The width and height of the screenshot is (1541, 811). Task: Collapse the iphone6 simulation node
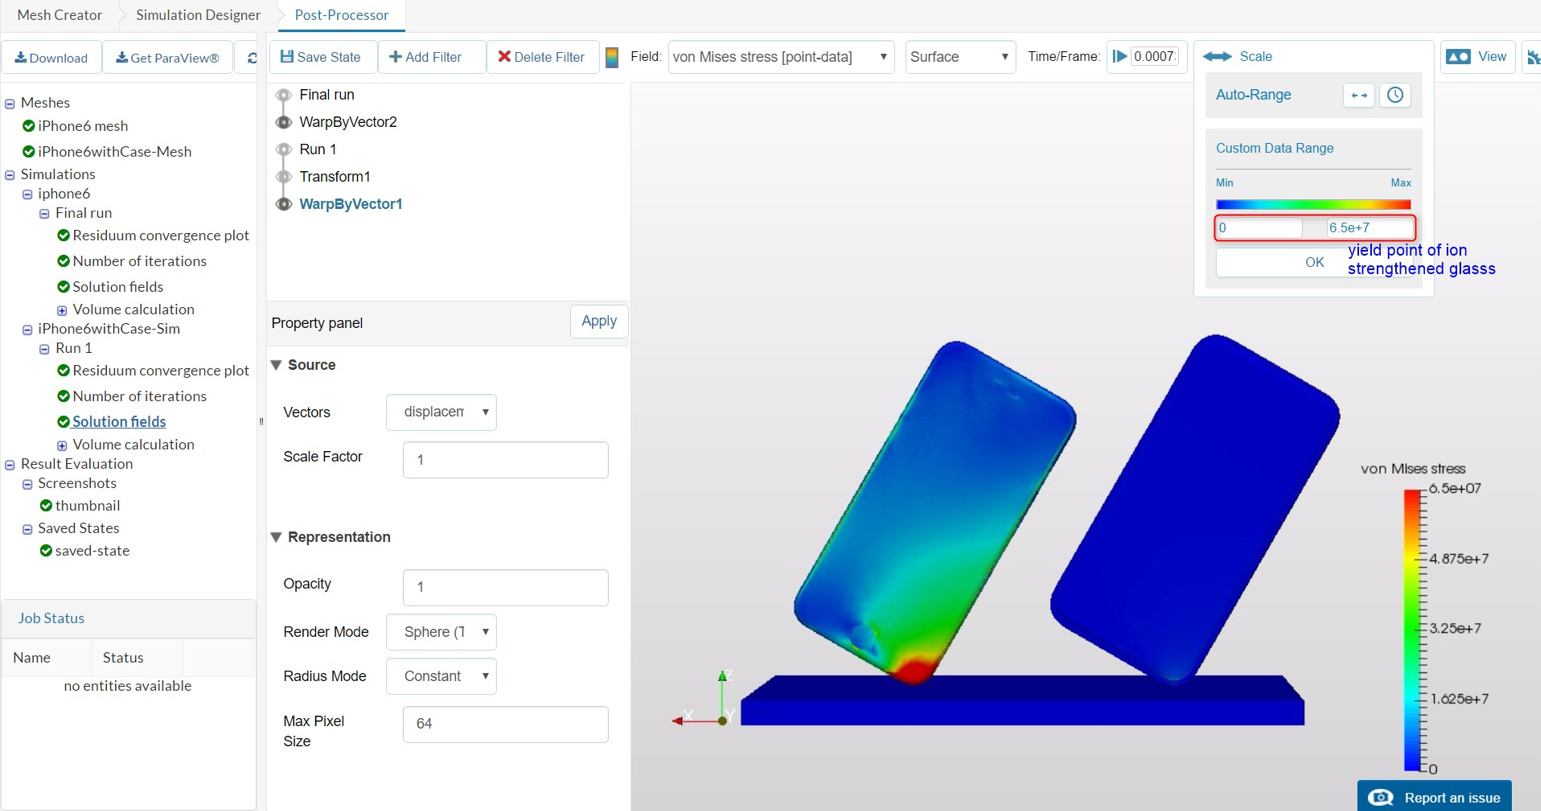point(27,194)
